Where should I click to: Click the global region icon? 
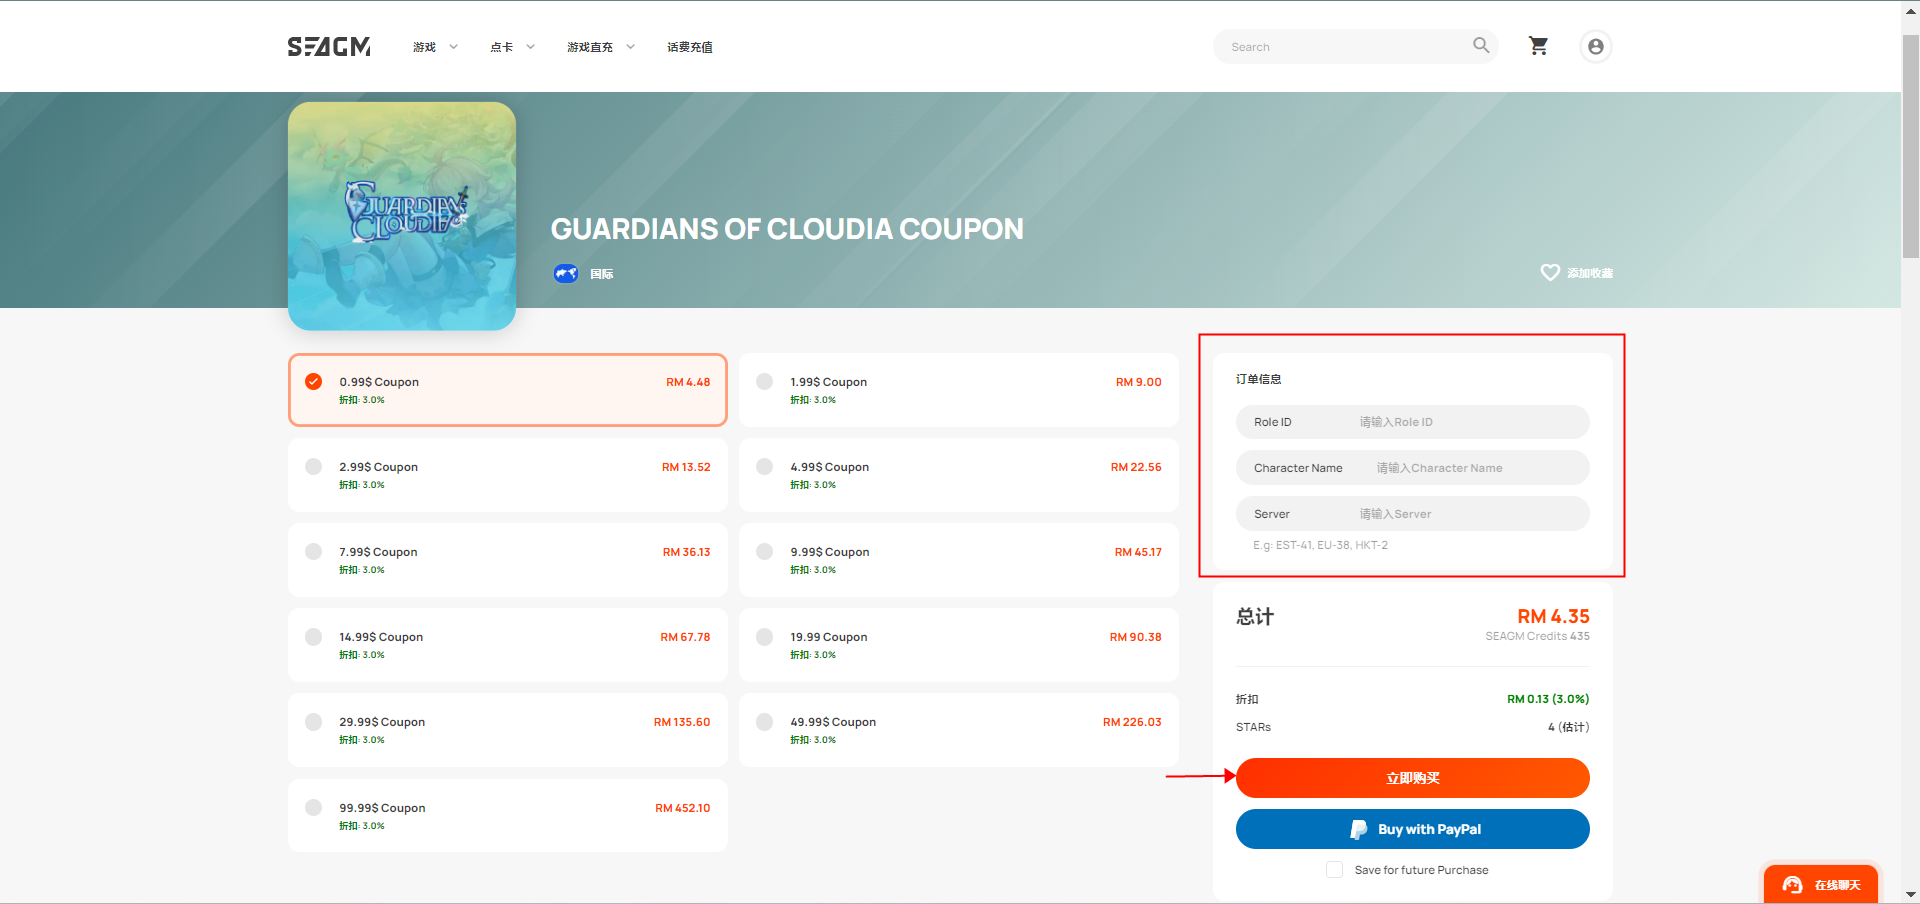coord(566,273)
